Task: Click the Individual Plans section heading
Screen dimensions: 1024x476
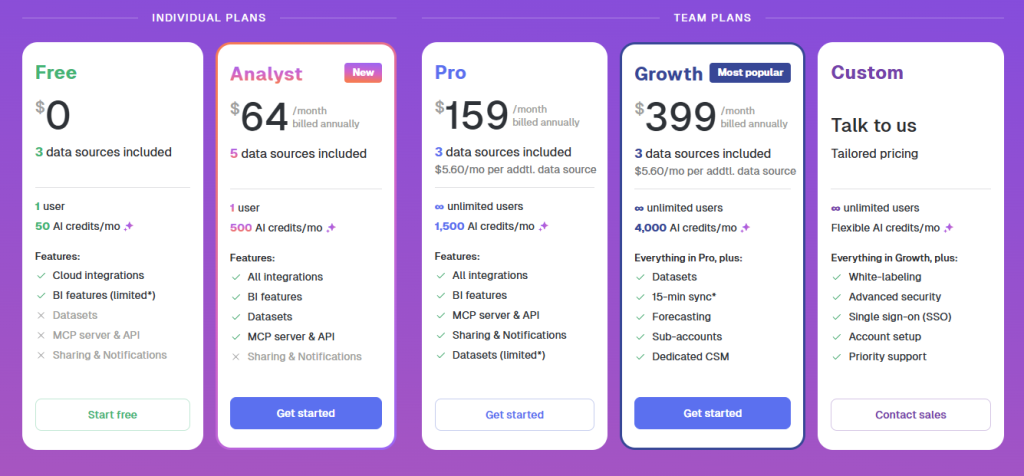Action: pyautogui.click(x=209, y=18)
